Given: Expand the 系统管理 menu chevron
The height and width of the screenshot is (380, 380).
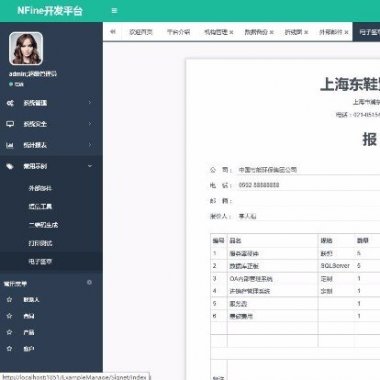Looking at the screenshot, I should [90, 102].
